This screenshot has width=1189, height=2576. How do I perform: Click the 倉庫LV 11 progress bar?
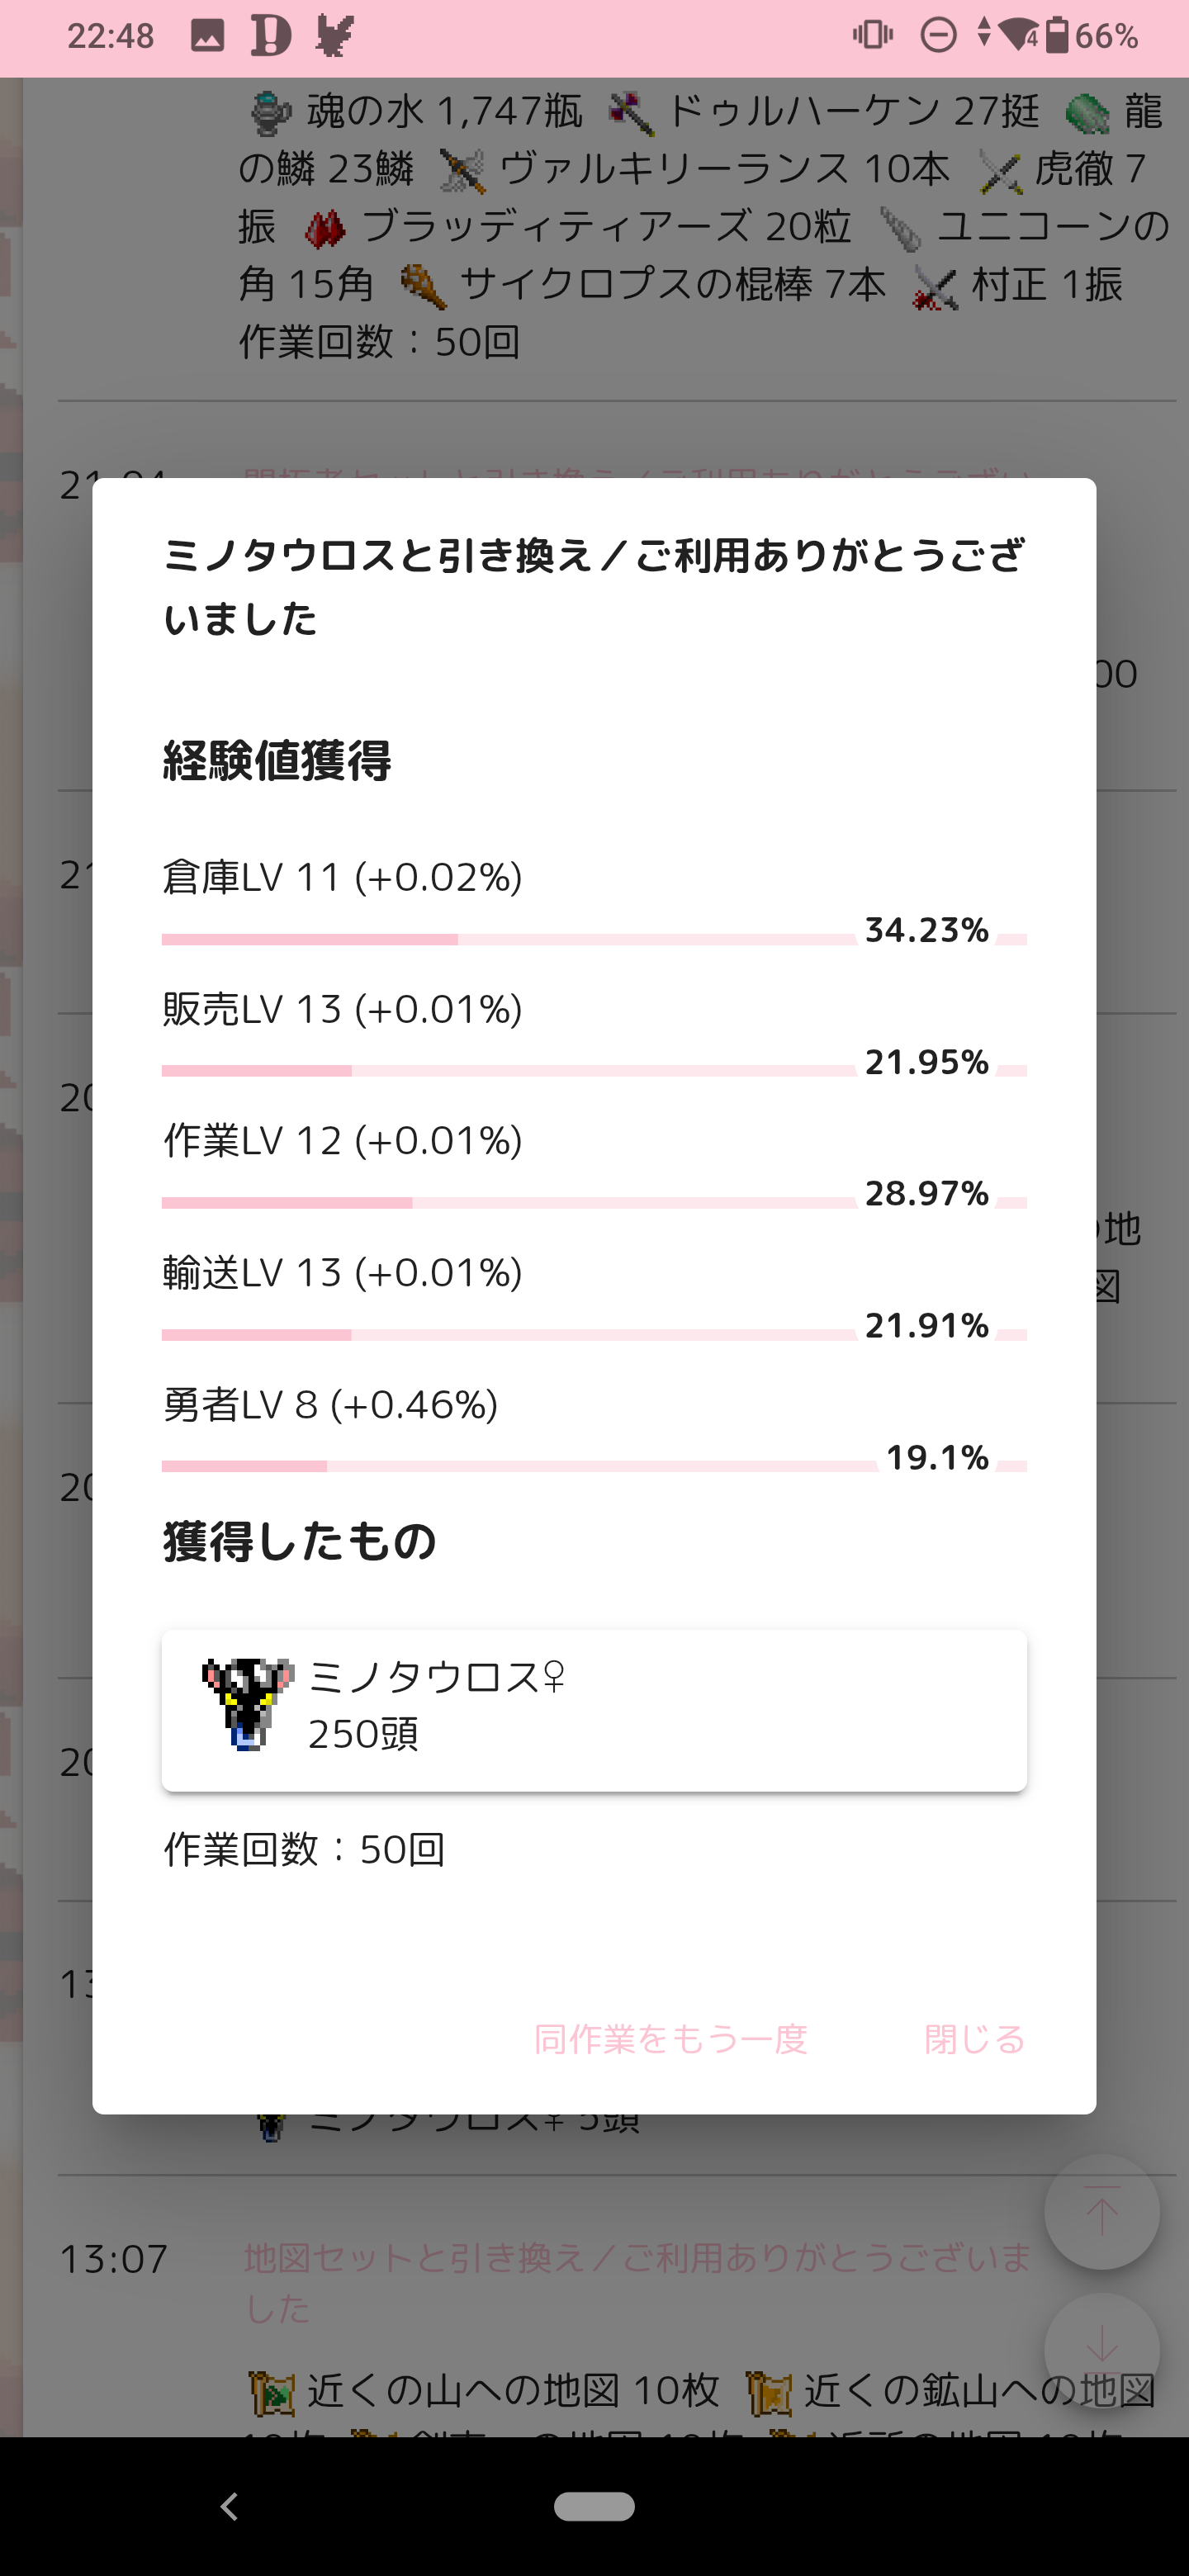click(x=594, y=939)
